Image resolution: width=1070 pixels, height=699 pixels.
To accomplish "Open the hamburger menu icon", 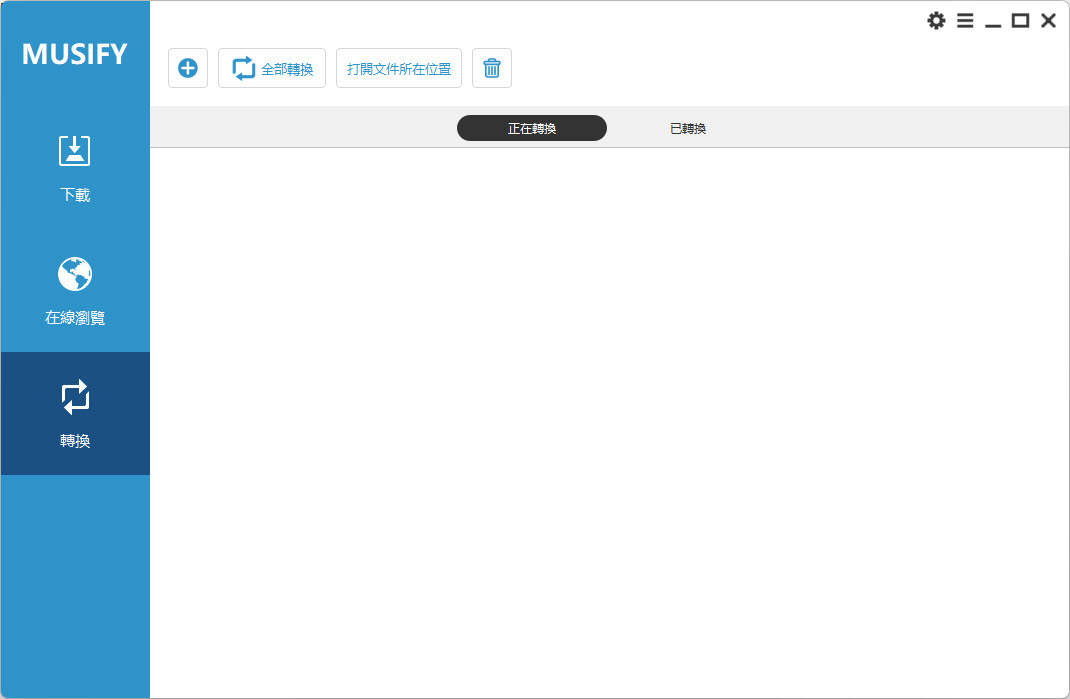I will pyautogui.click(x=965, y=20).
